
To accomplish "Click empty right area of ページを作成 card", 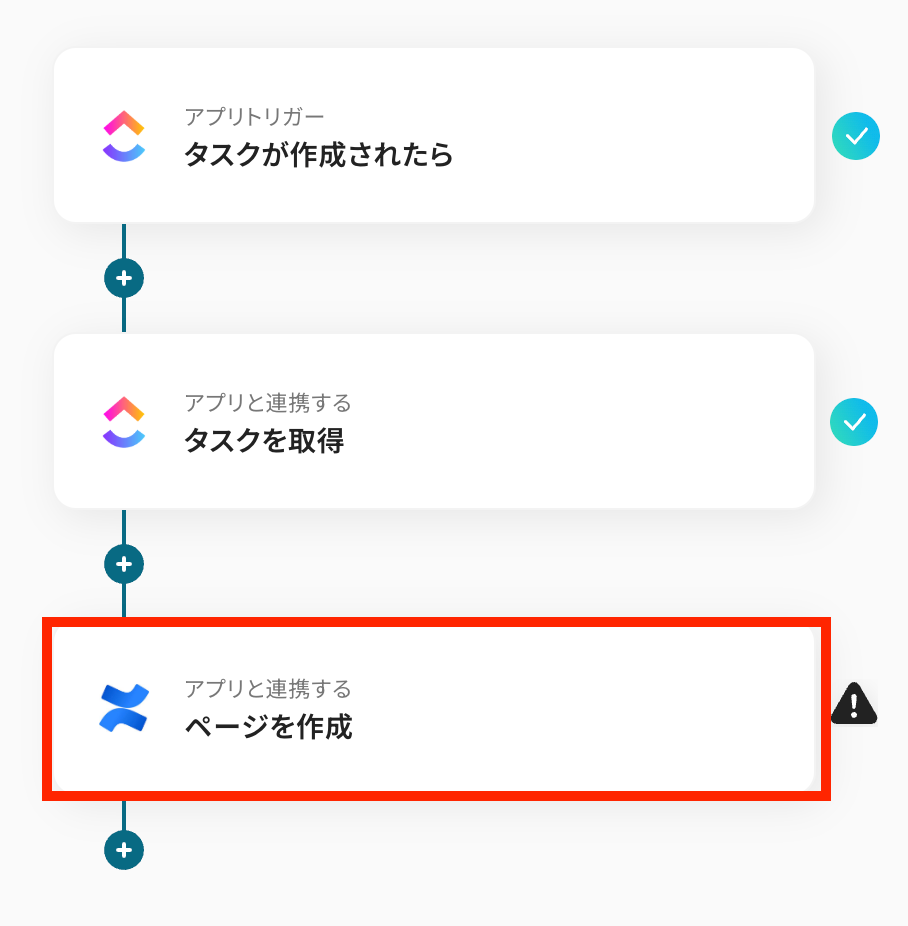I will (x=650, y=708).
